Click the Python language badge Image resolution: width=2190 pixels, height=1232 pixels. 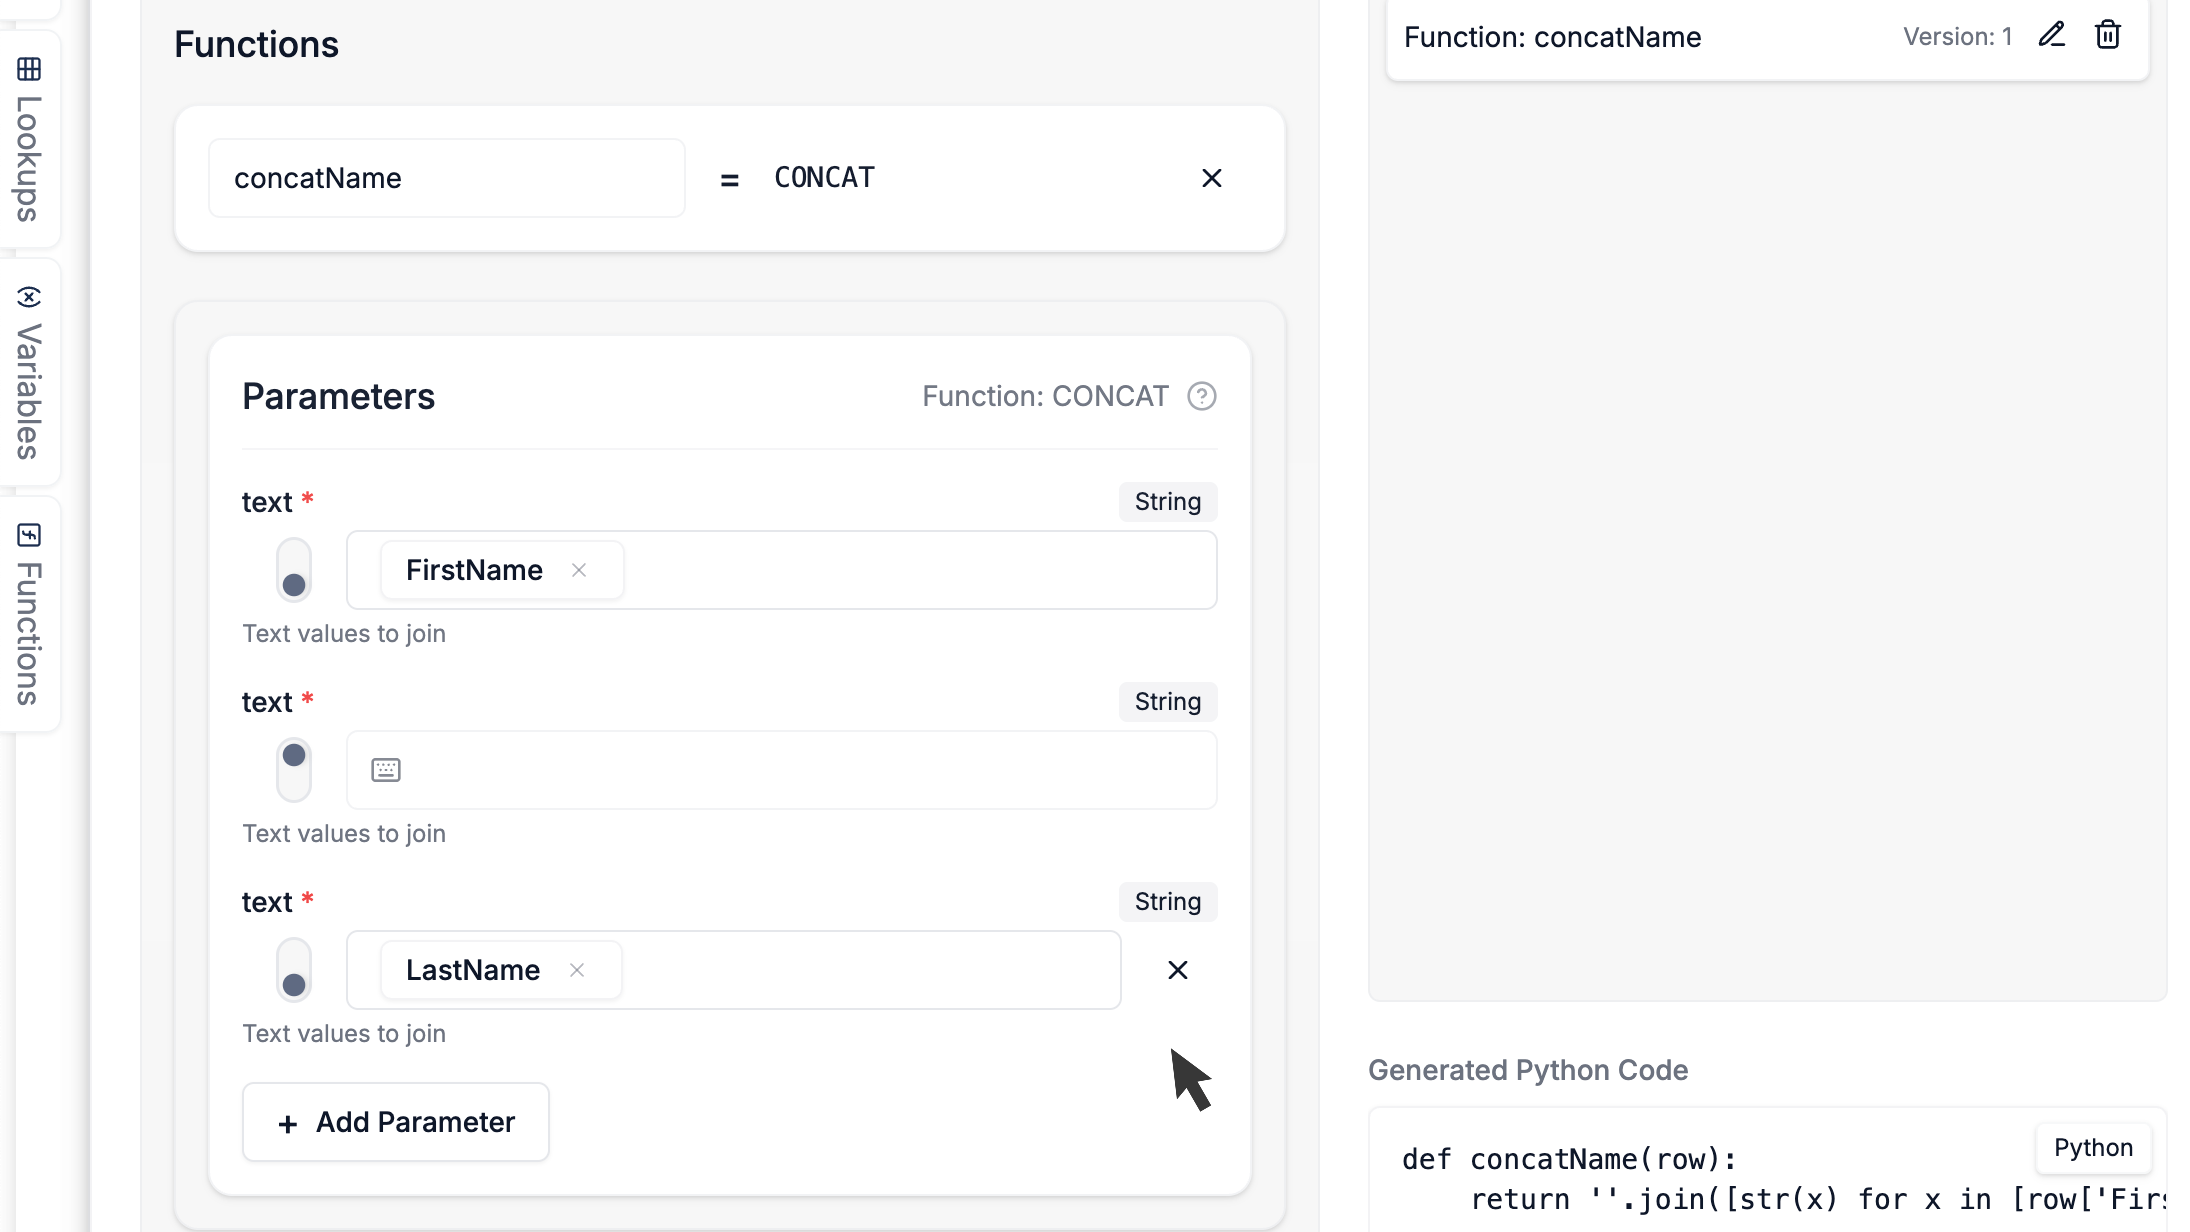click(2093, 1147)
